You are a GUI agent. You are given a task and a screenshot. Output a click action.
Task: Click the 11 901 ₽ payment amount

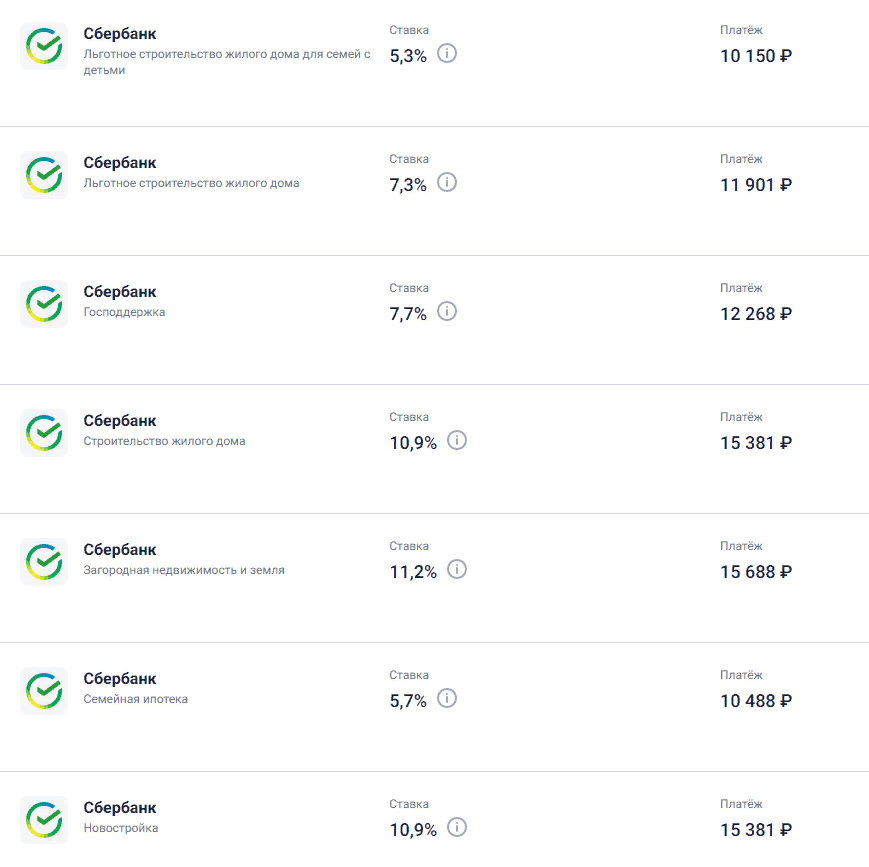click(x=756, y=185)
